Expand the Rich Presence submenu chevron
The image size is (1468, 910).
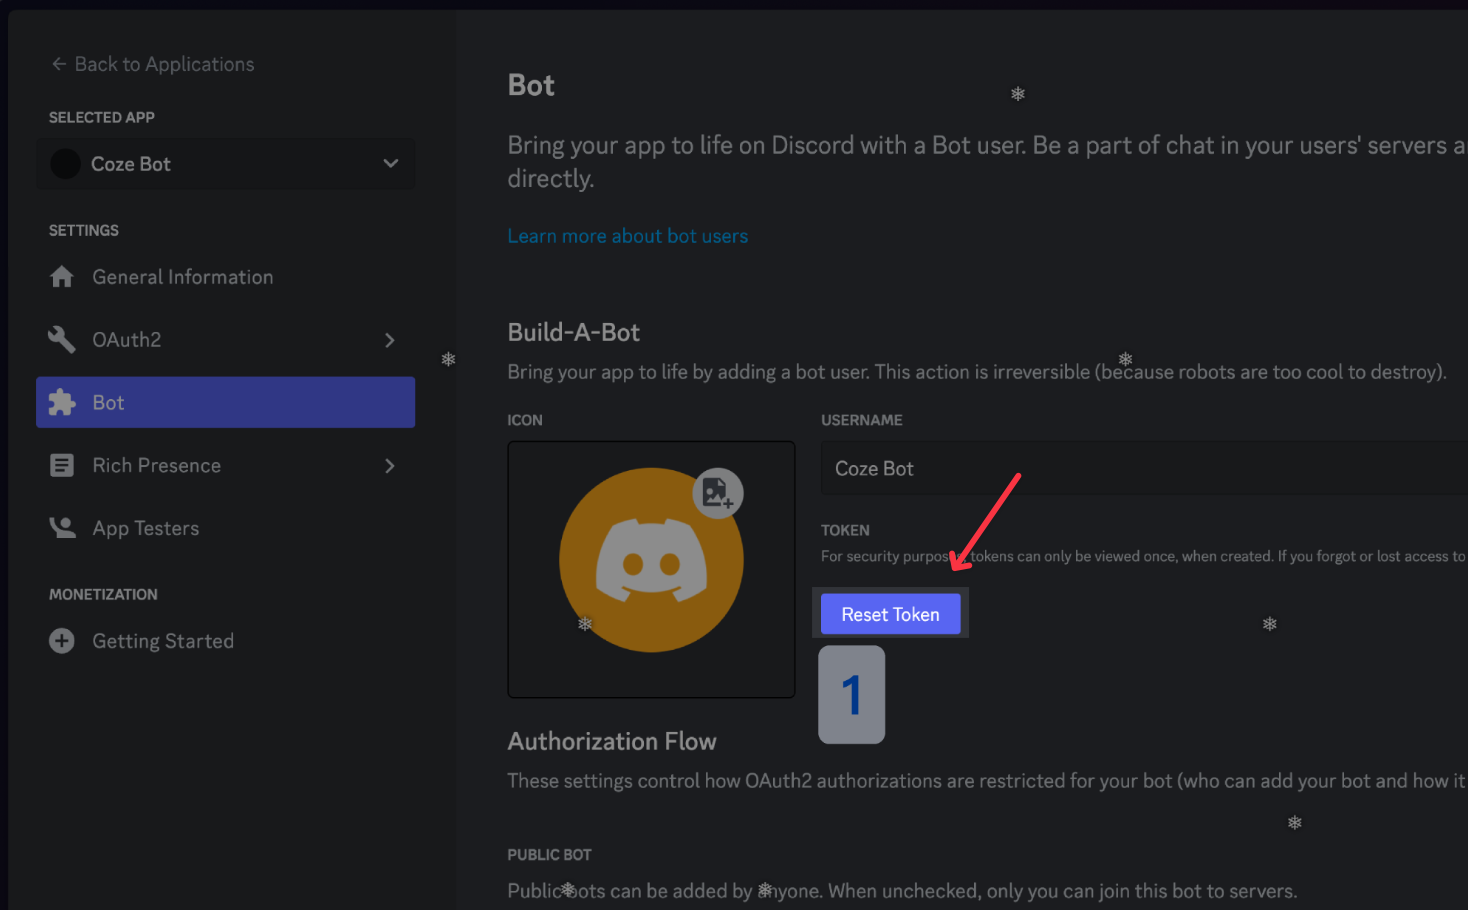390,465
